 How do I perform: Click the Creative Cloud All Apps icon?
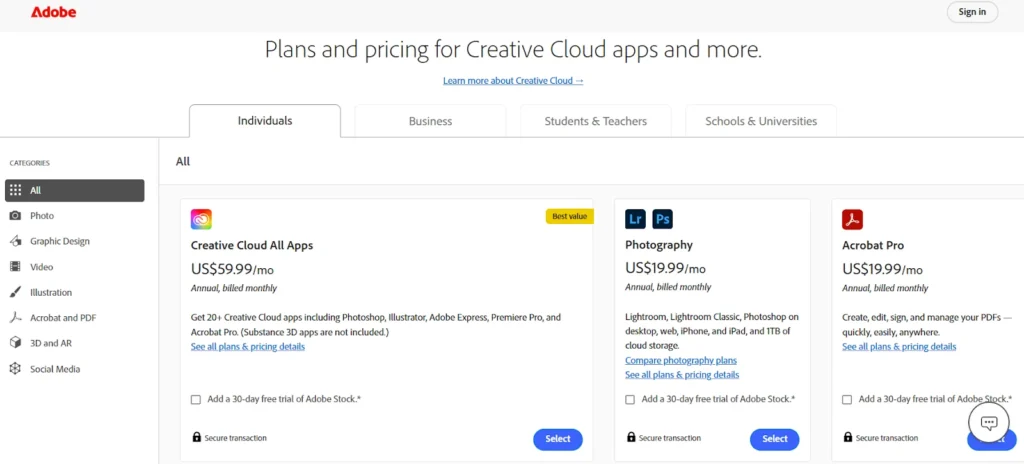(x=201, y=219)
